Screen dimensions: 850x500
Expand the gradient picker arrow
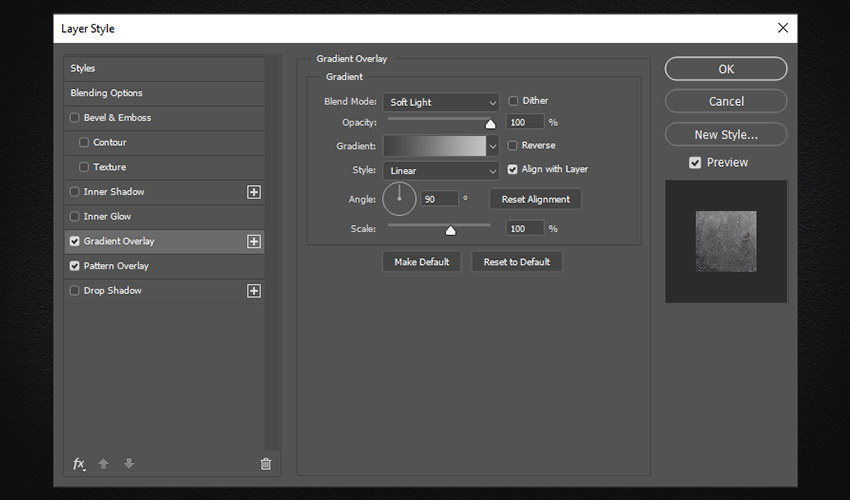[492, 146]
